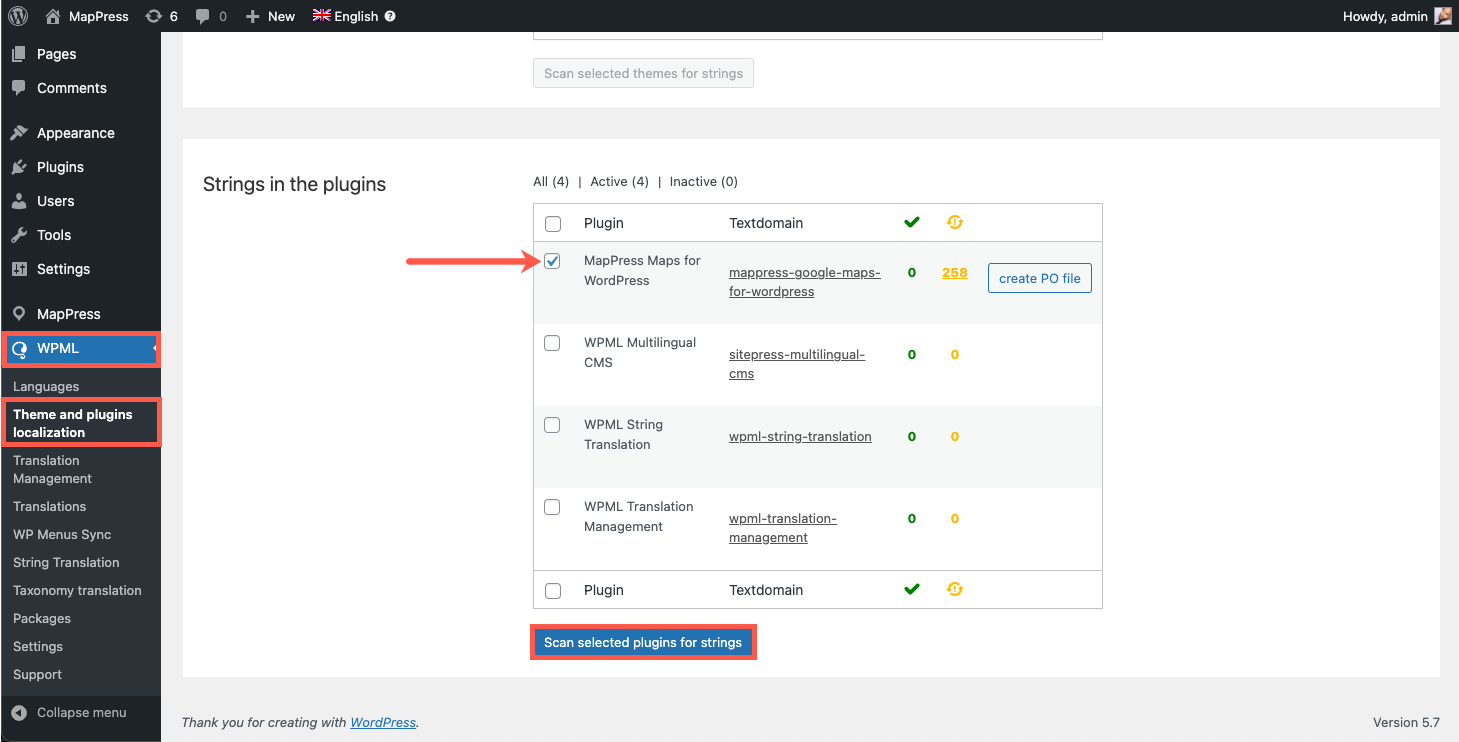Click the help icon beside English
The width and height of the screenshot is (1459, 742).
[390, 16]
